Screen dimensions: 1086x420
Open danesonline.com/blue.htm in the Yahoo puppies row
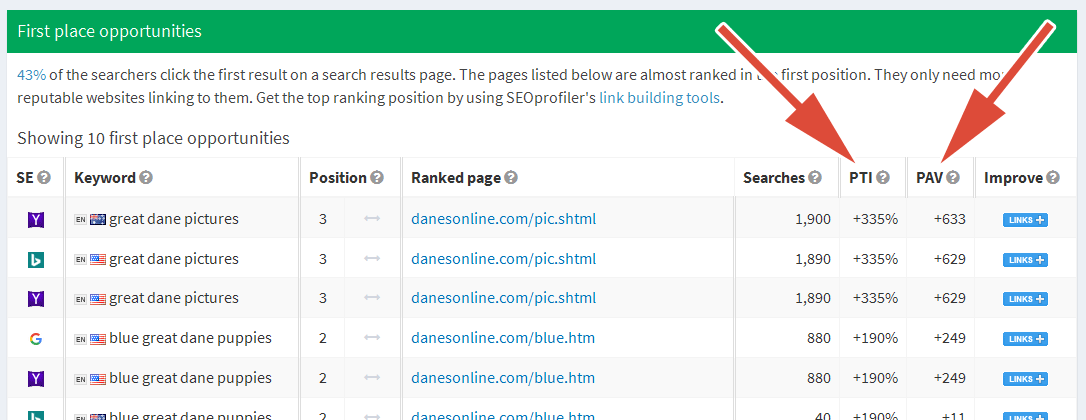[x=503, y=378]
